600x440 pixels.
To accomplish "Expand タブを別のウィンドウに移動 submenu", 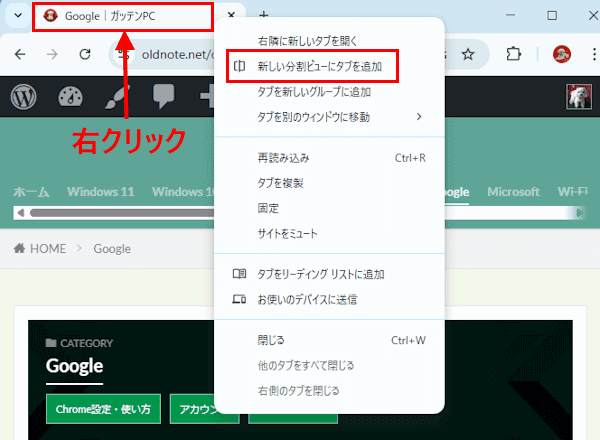I will (x=329, y=117).
